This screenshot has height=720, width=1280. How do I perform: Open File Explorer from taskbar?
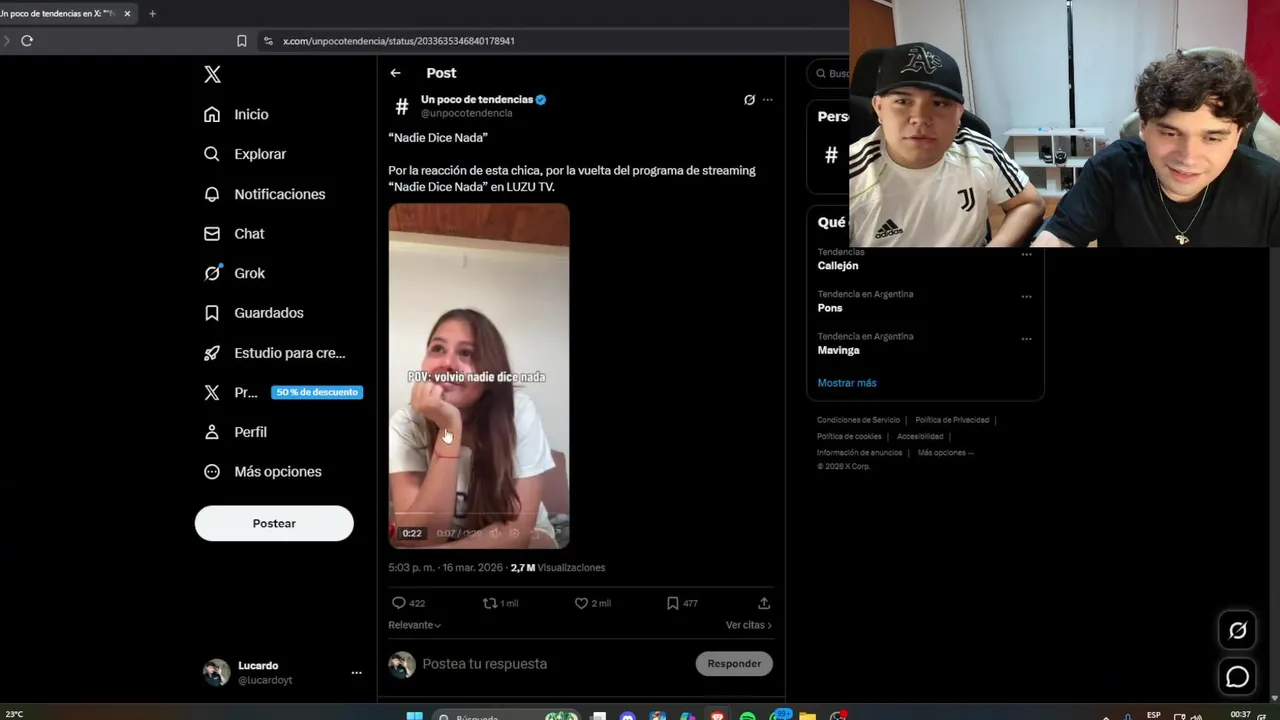click(x=807, y=716)
